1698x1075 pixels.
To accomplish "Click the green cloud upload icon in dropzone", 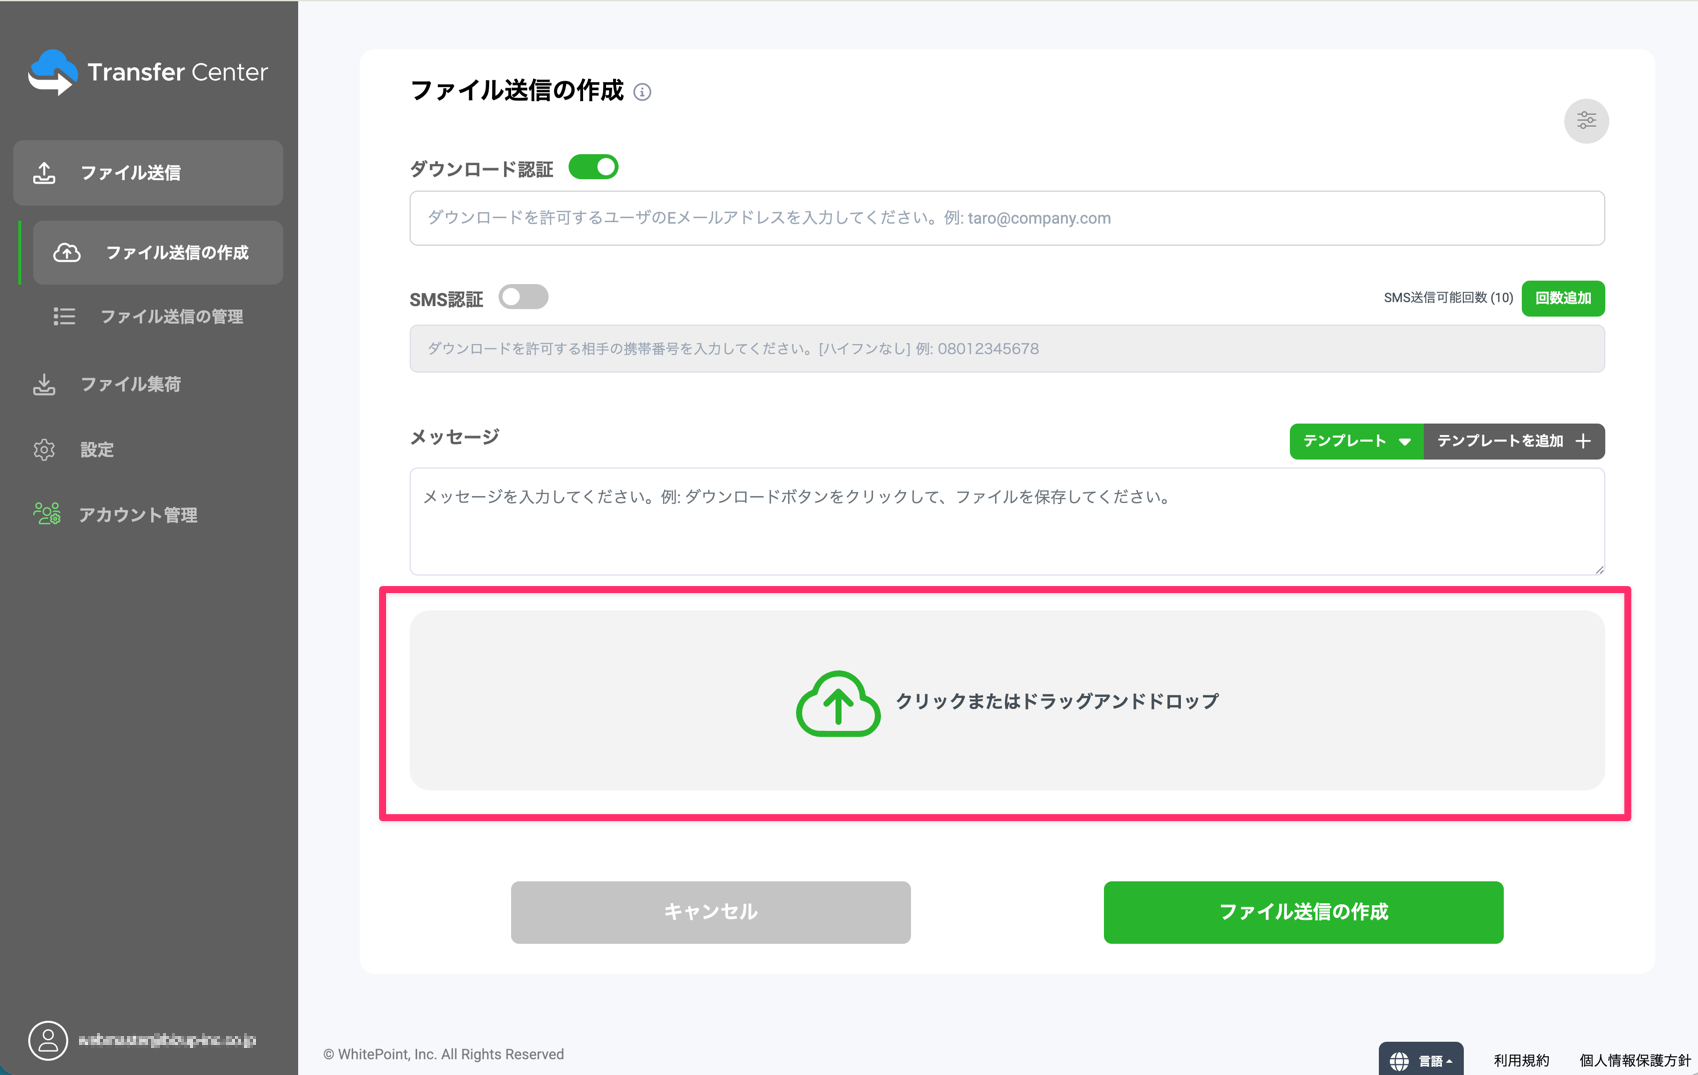I will point(838,702).
